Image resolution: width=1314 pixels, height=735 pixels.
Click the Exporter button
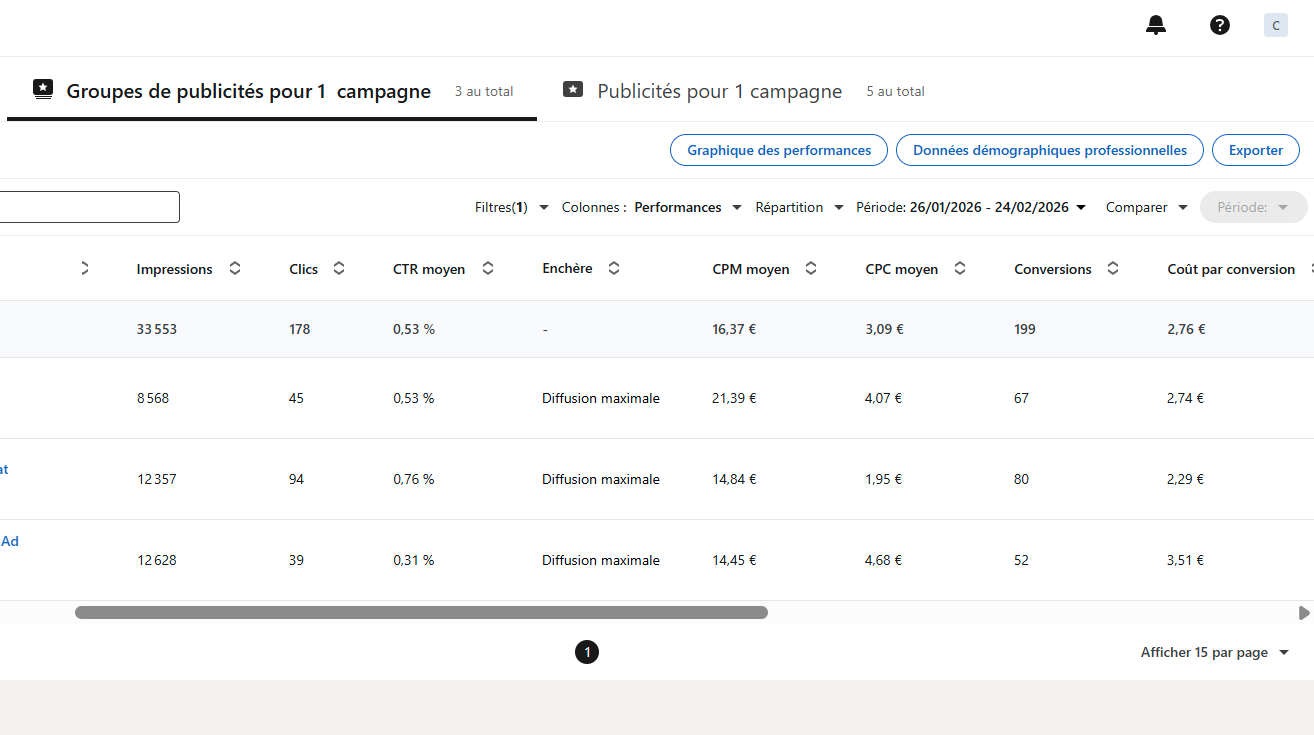click(1255, 151)
